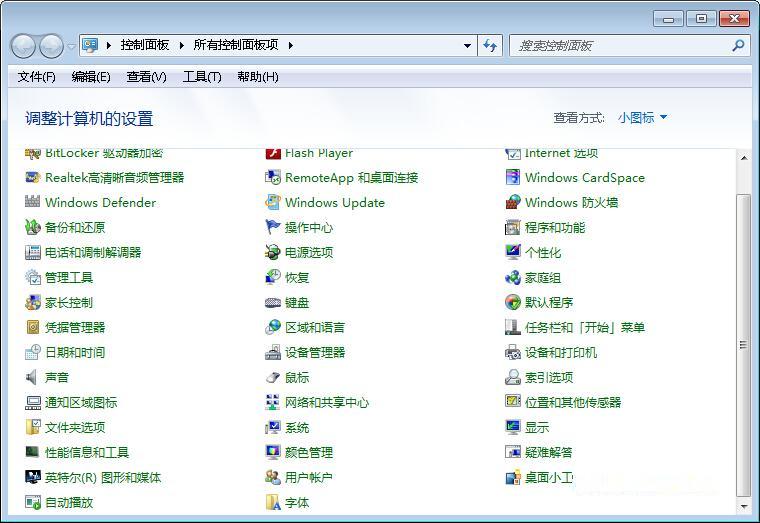The width and height of the screenshot is (760, 523).
Task: Click the 通知区域图标 icon
Action: (32, 402)
